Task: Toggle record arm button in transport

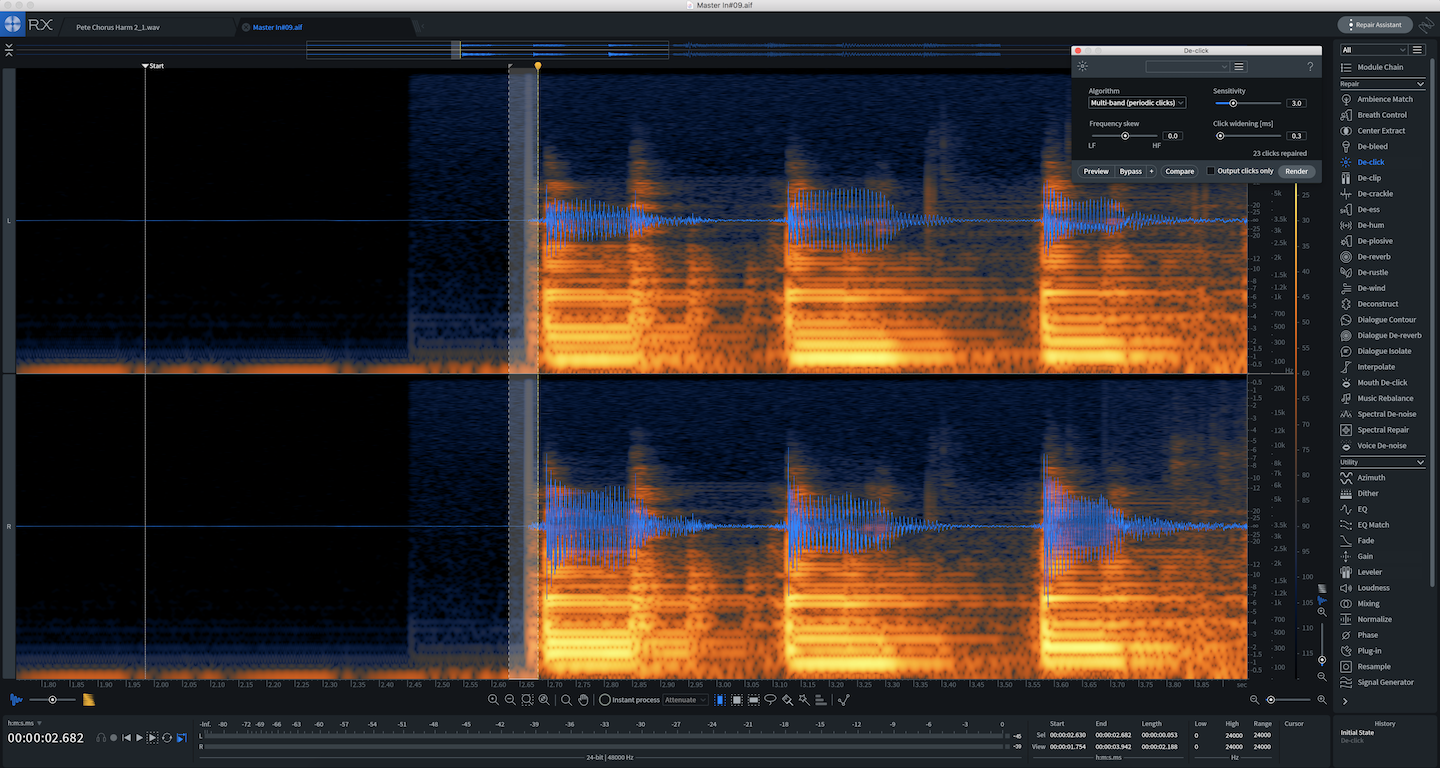Action: pyautogui.click(x=113, y=738)
